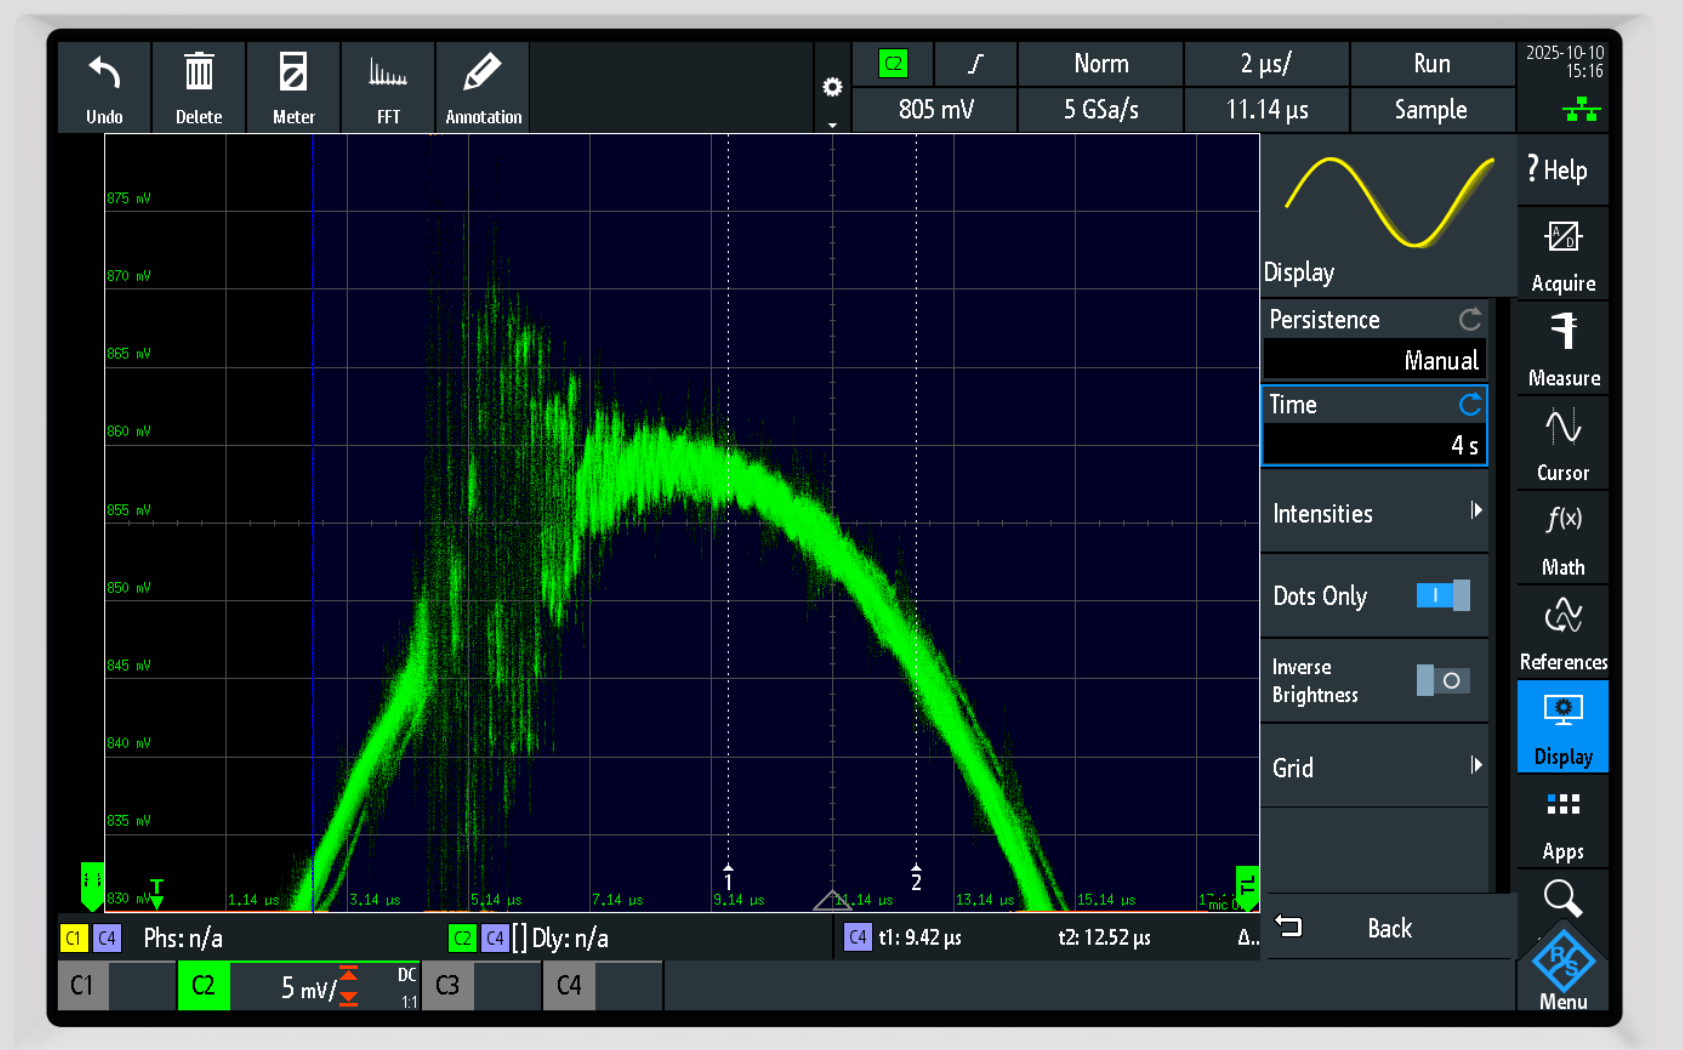Toggle Inverse Brightness on
Screen dimensions: 1683x1050
[x=1443, y=680]
